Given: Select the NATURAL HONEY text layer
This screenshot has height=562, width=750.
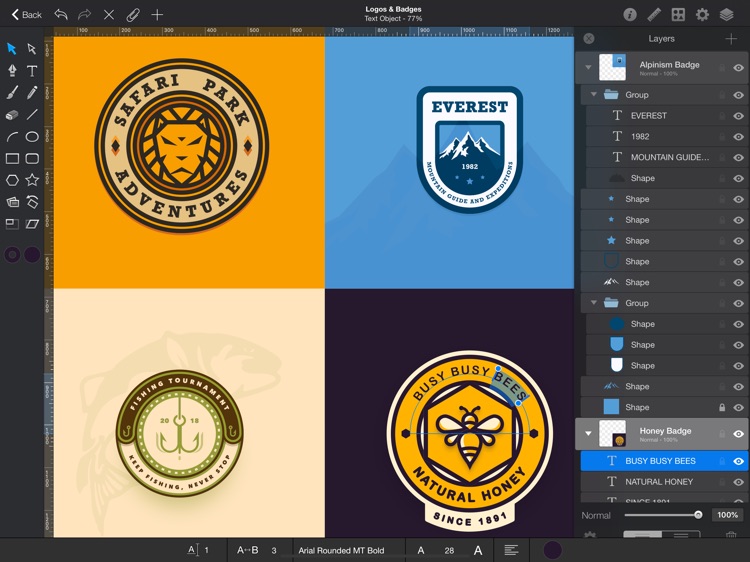Looking at the screenshot, I should [659, 482].
